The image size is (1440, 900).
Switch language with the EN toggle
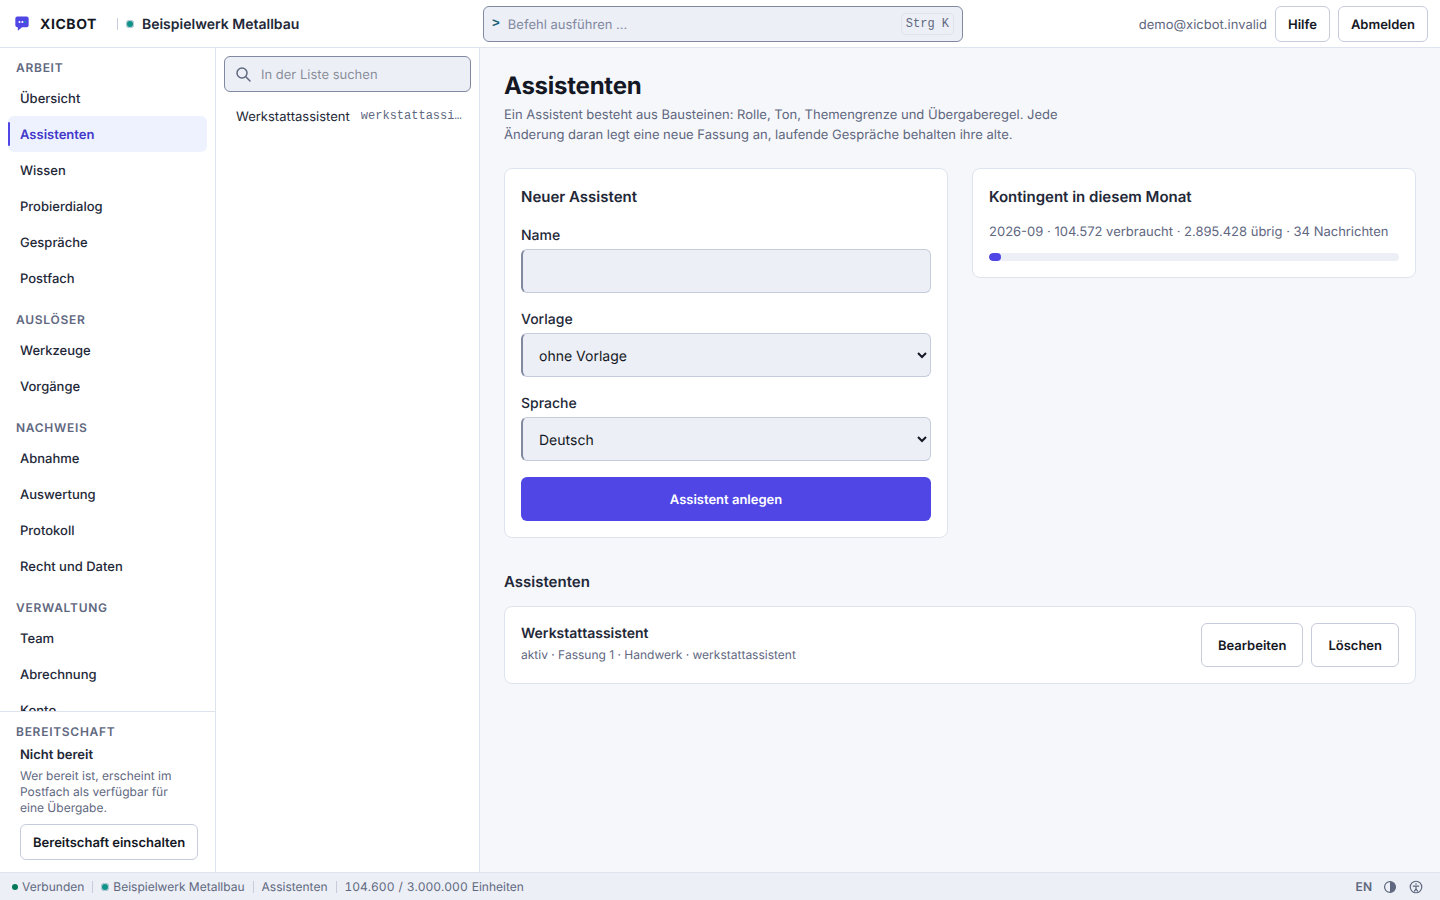click(x=1364, y=887)
